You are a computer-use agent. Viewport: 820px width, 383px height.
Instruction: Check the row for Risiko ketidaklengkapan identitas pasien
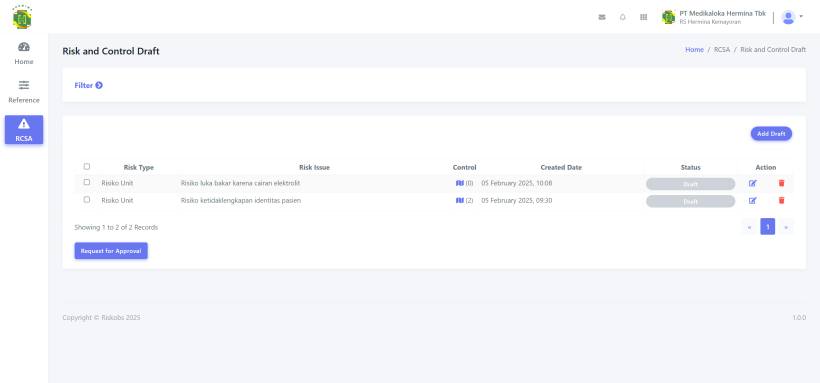(x=87, y=199)
